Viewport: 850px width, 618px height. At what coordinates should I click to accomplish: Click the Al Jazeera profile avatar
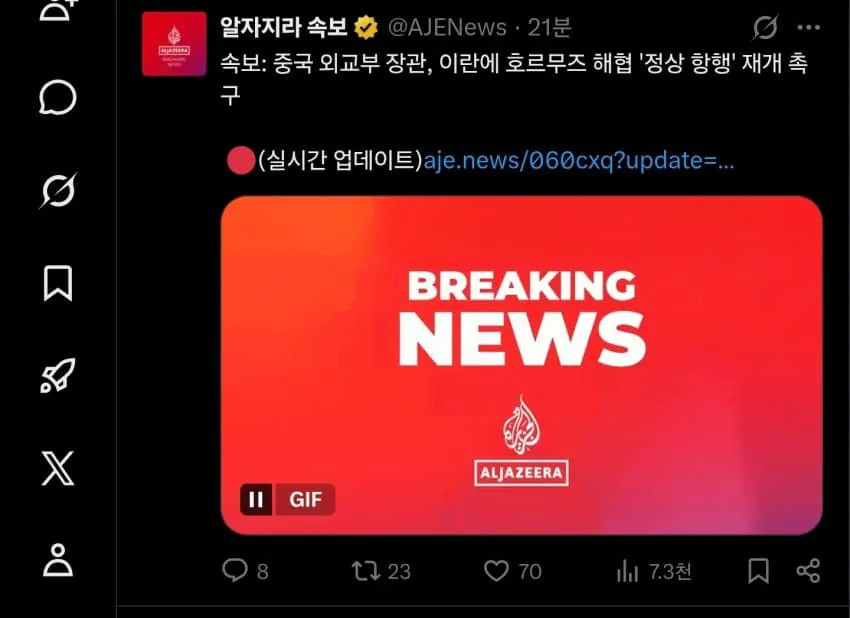(174, 44)
